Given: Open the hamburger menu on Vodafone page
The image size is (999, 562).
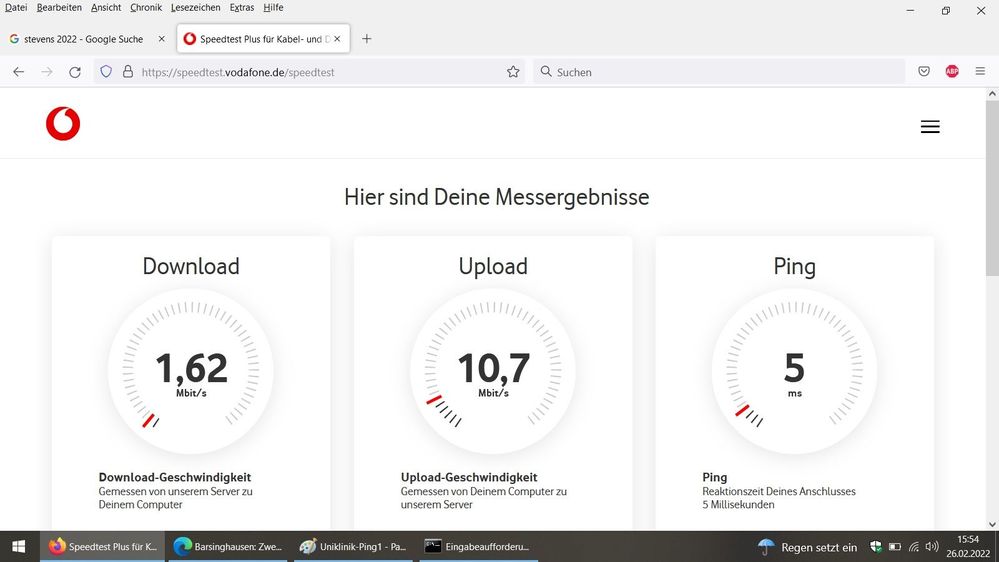Looking at the screenshot, I should click(x=930, y=127).
